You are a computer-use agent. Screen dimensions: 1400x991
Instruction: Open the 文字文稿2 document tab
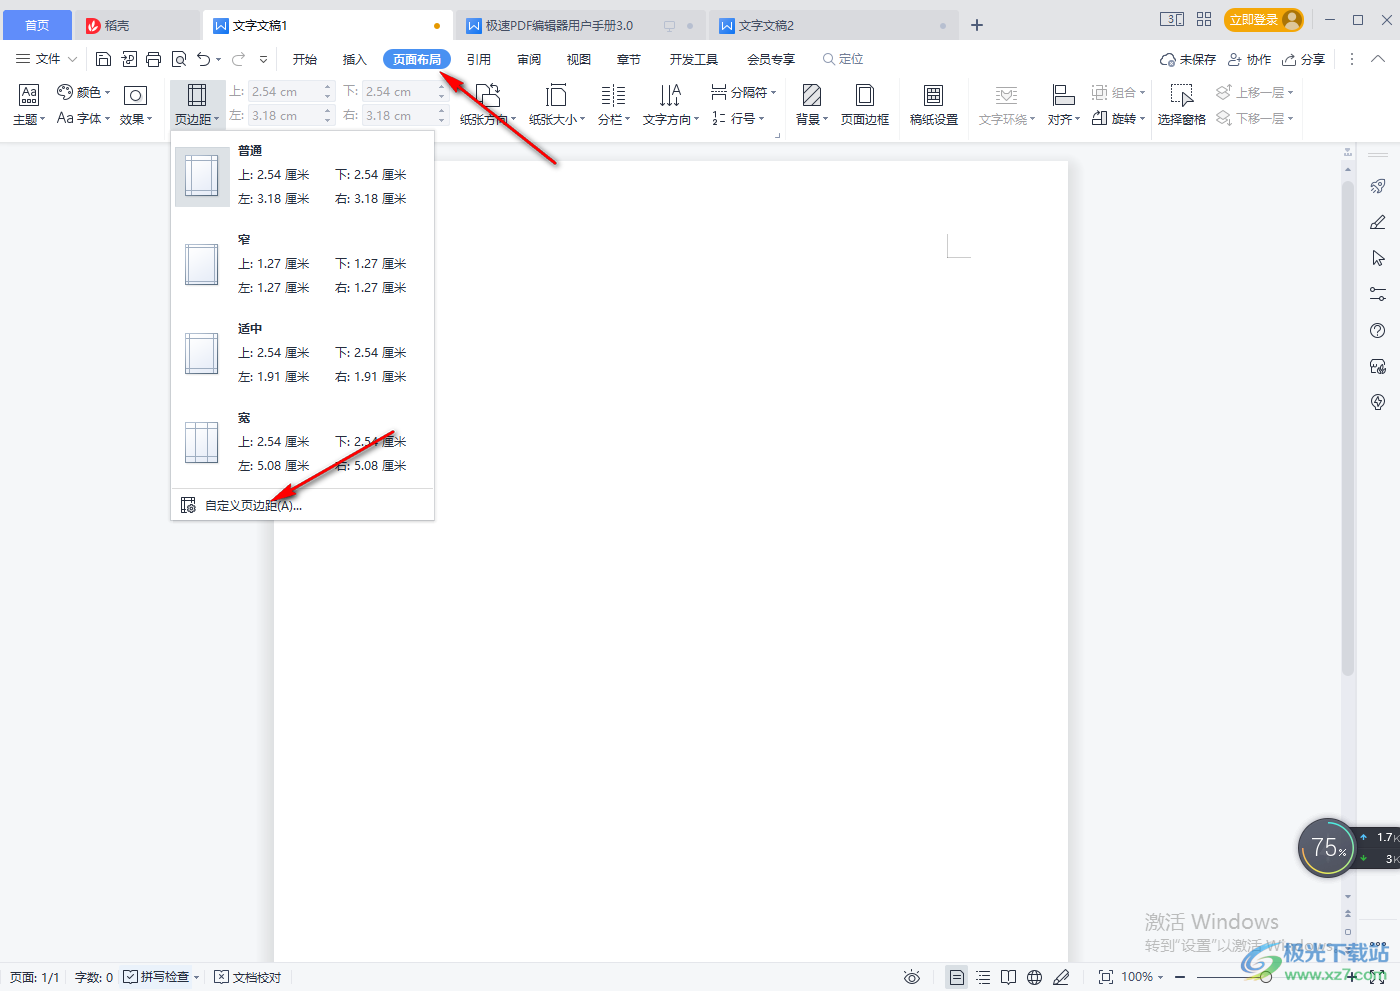click(832, 25)
